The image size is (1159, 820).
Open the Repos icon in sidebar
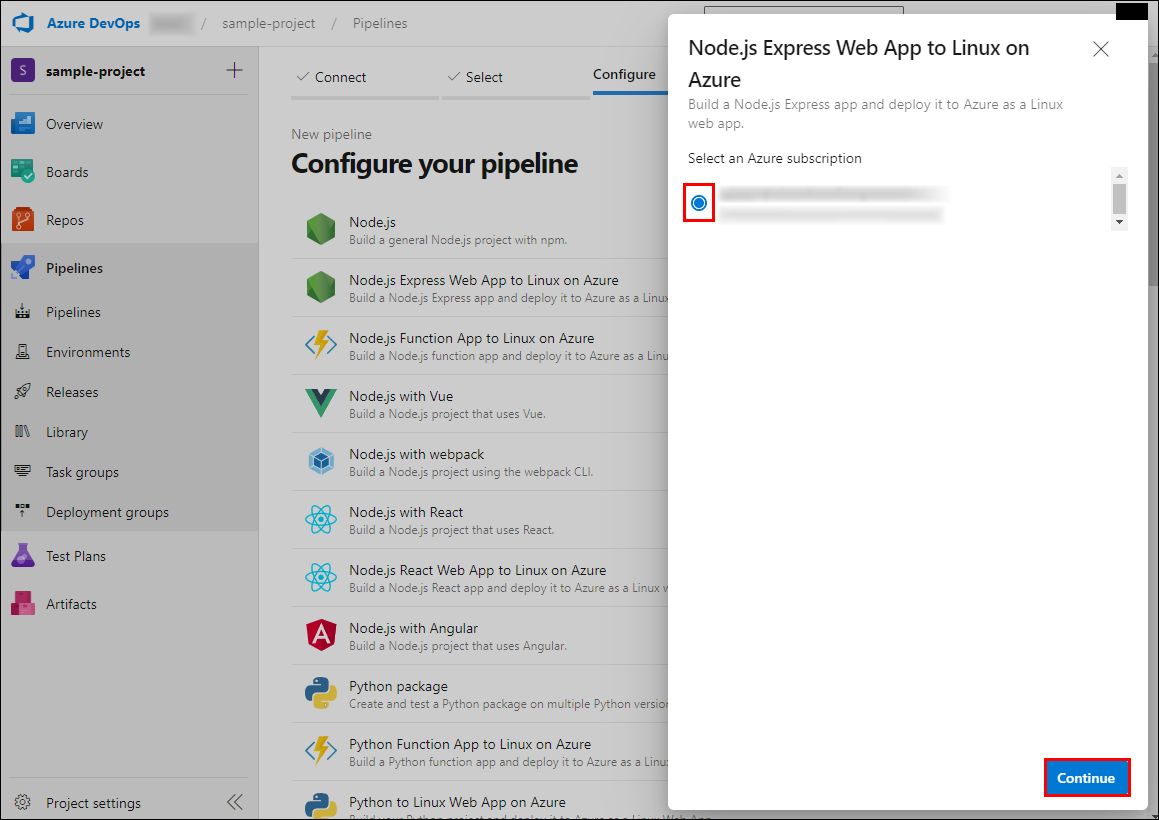tap(23, 220)
